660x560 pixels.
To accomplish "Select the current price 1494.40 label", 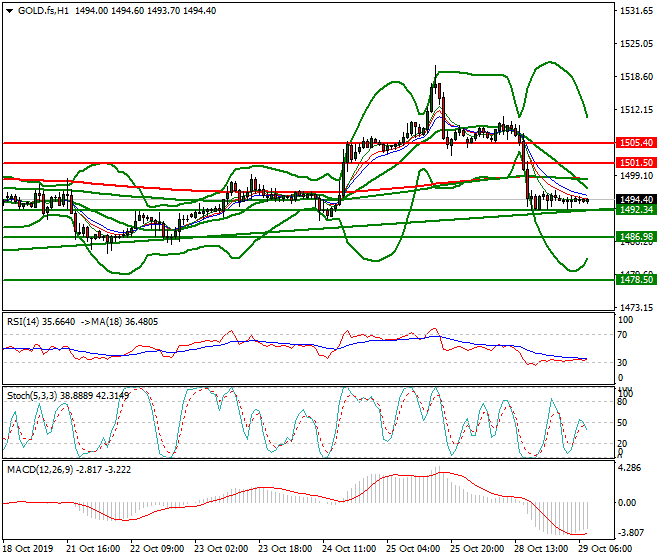I will pyautogui.click(x=636, y=200).
